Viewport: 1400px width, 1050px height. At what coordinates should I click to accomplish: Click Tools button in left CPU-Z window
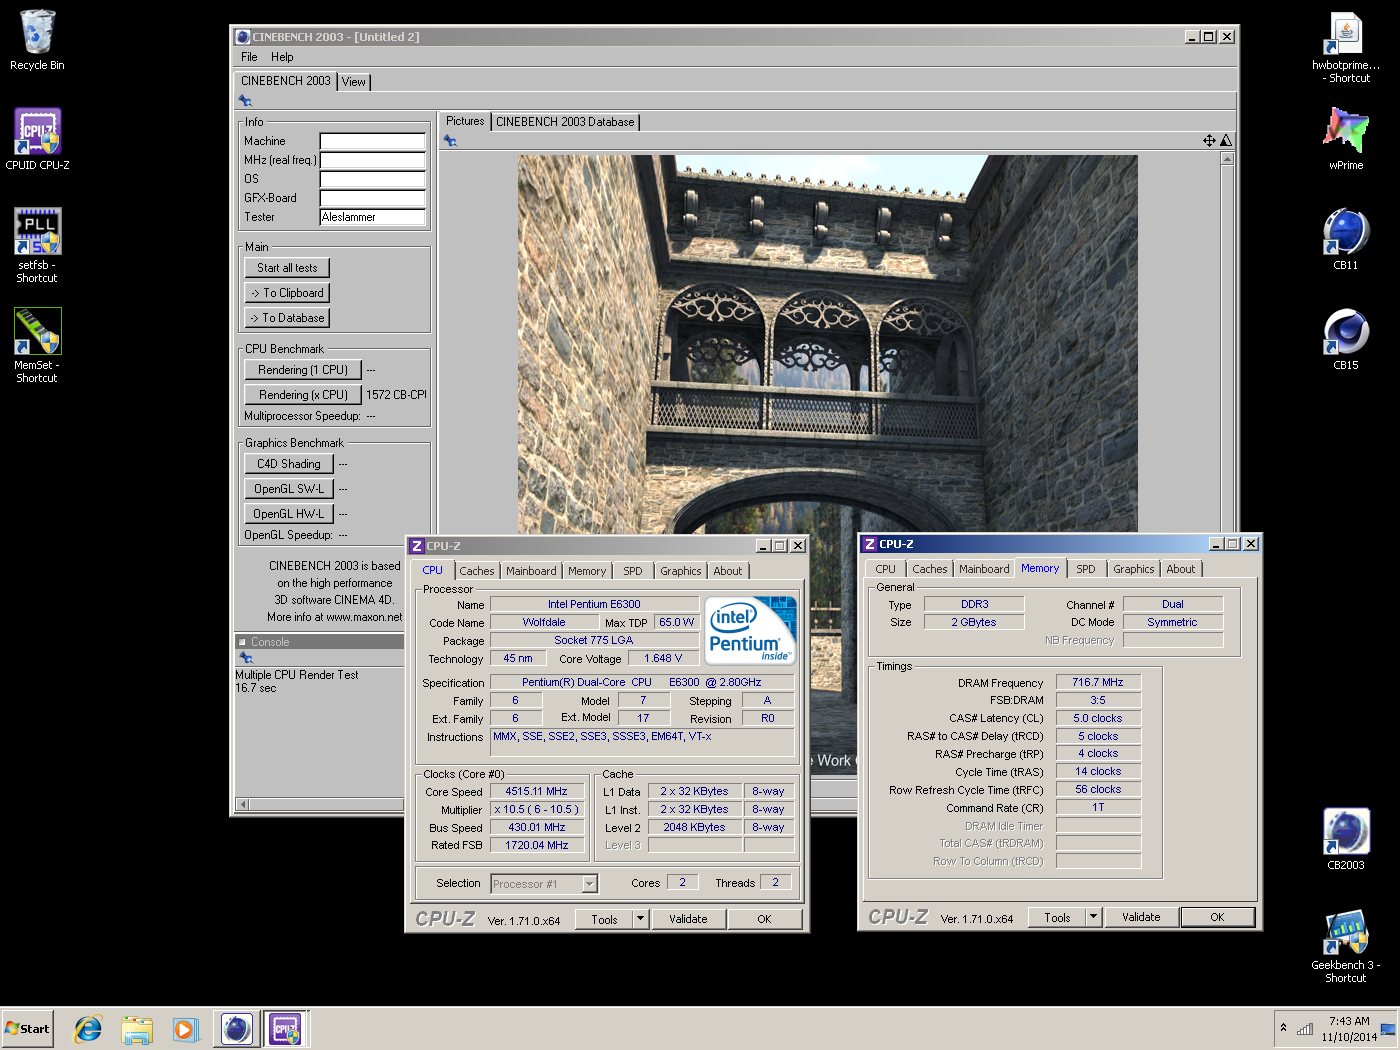[604, 919]
